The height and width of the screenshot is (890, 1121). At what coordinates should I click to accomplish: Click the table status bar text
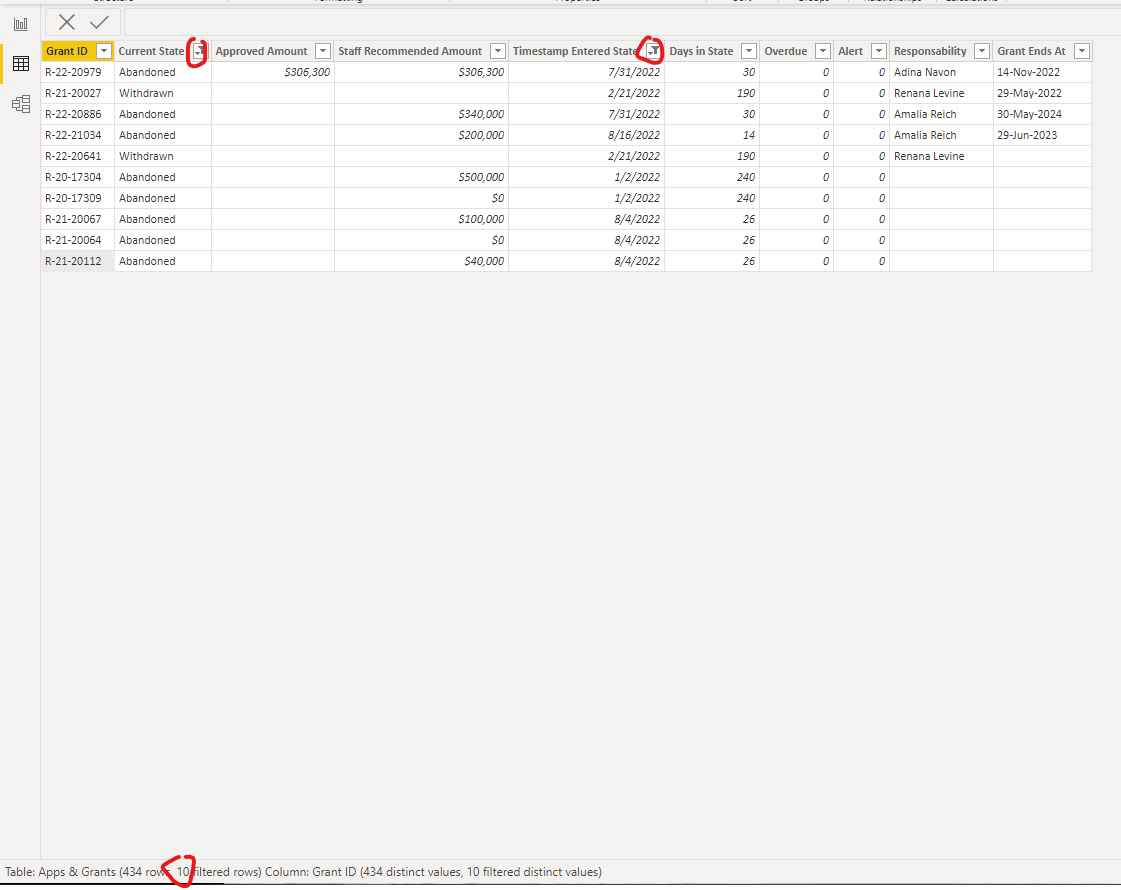[303, 872]
